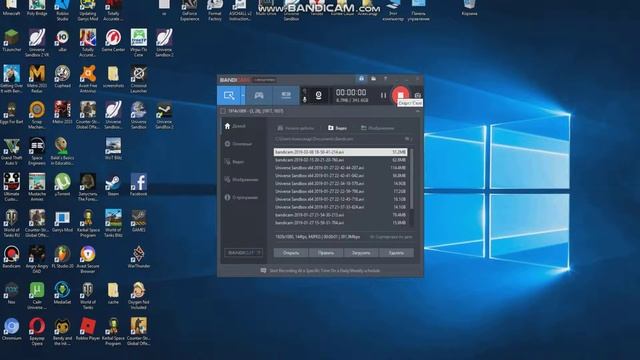Open Bendy and the Ink desktop icon
640x360 pixels.
point(62,331)
